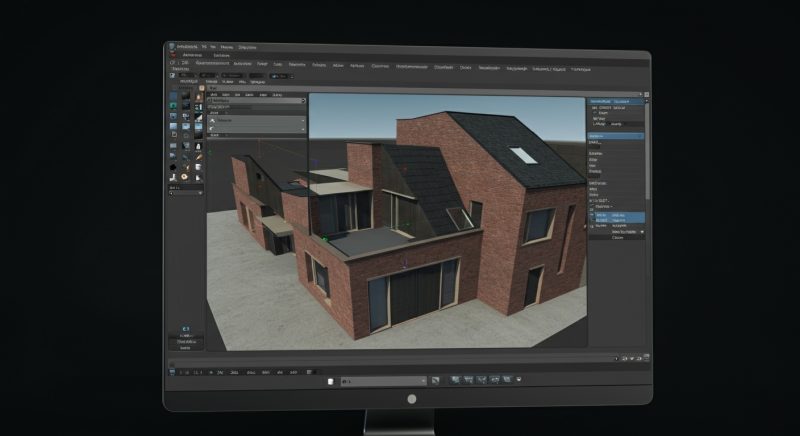Click the small slider beneath the tool palette
This screenshot has height=436, width=800.
tap(186, 193)
